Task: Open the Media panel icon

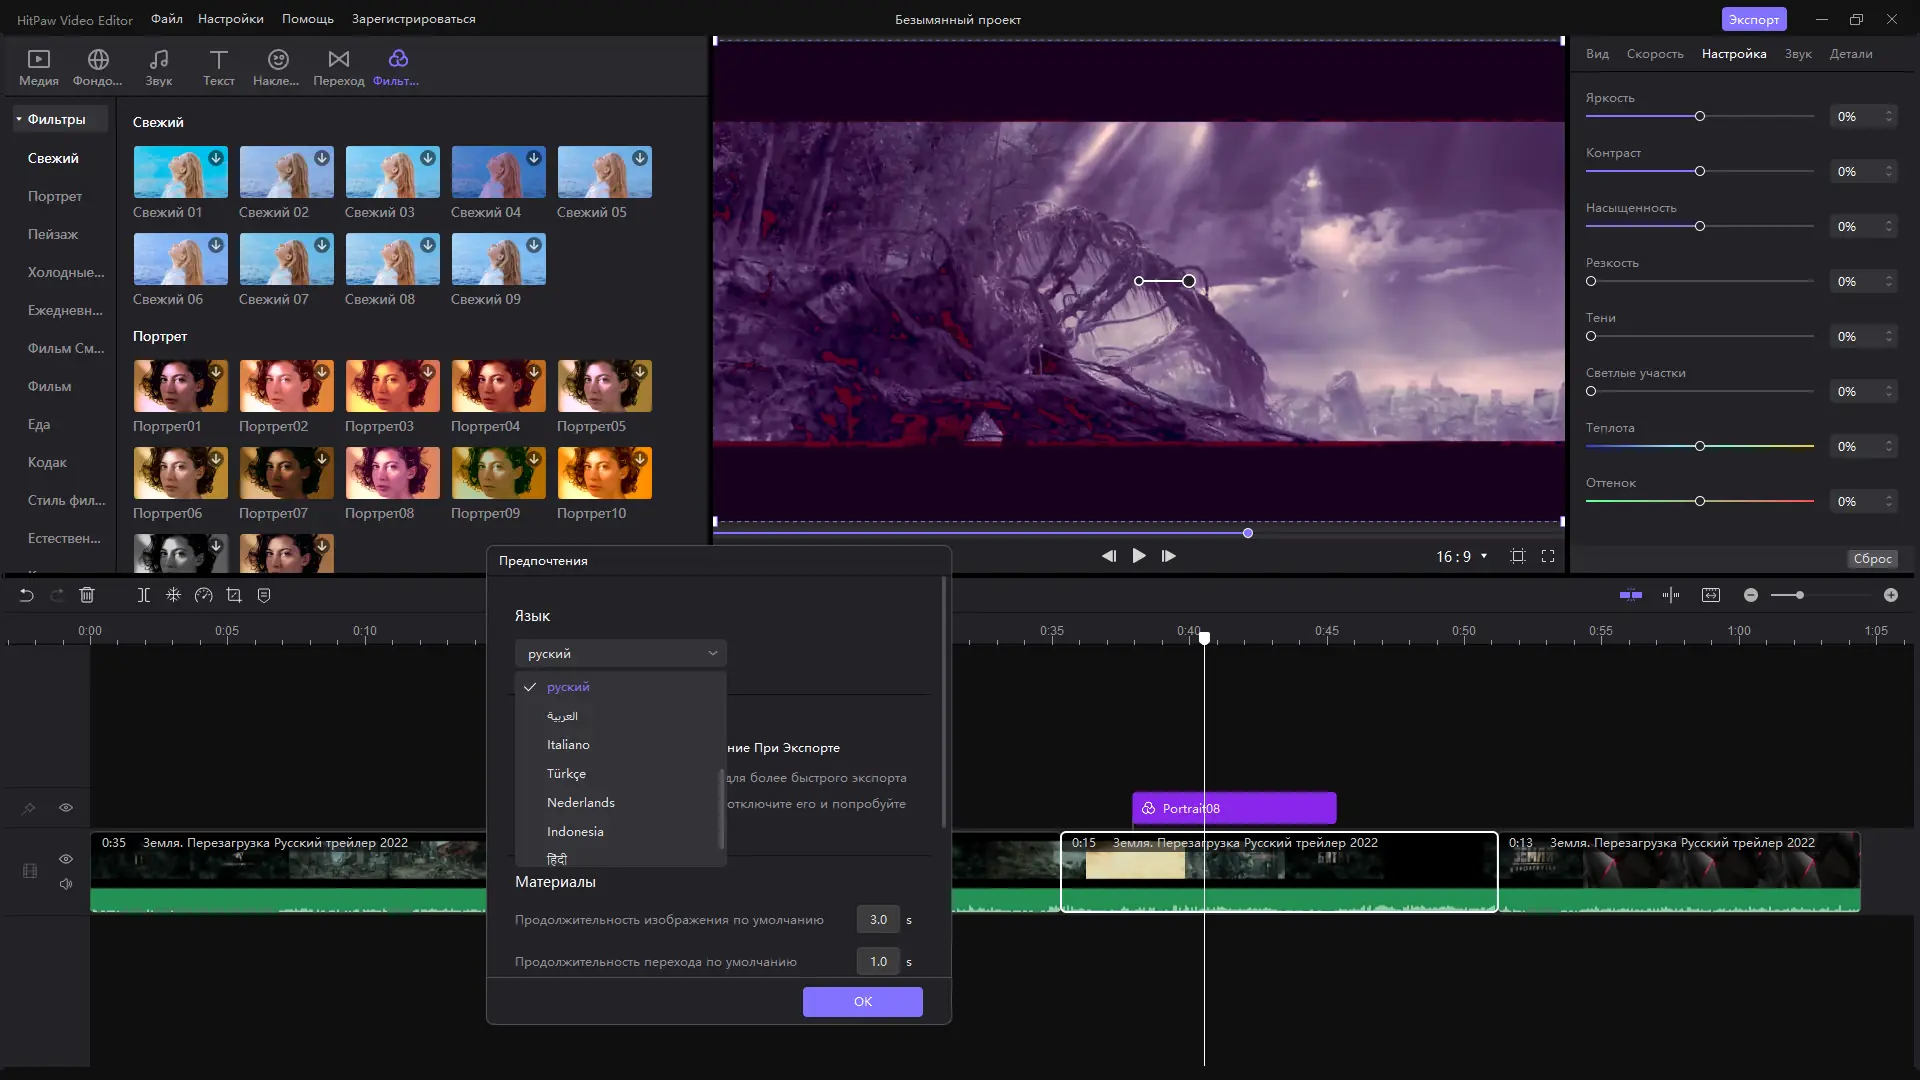Action: pos(38,59)
